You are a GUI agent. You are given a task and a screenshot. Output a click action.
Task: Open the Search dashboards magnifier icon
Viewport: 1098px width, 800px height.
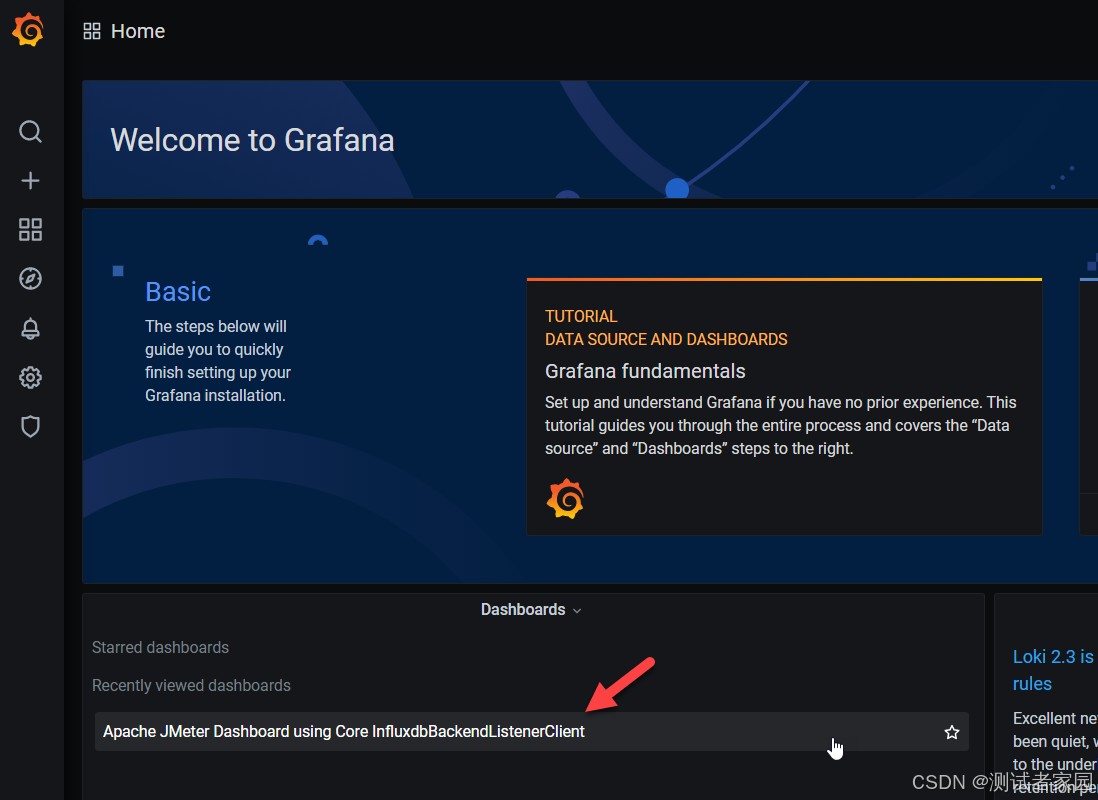pyautogui.click(x=30, y=131)
